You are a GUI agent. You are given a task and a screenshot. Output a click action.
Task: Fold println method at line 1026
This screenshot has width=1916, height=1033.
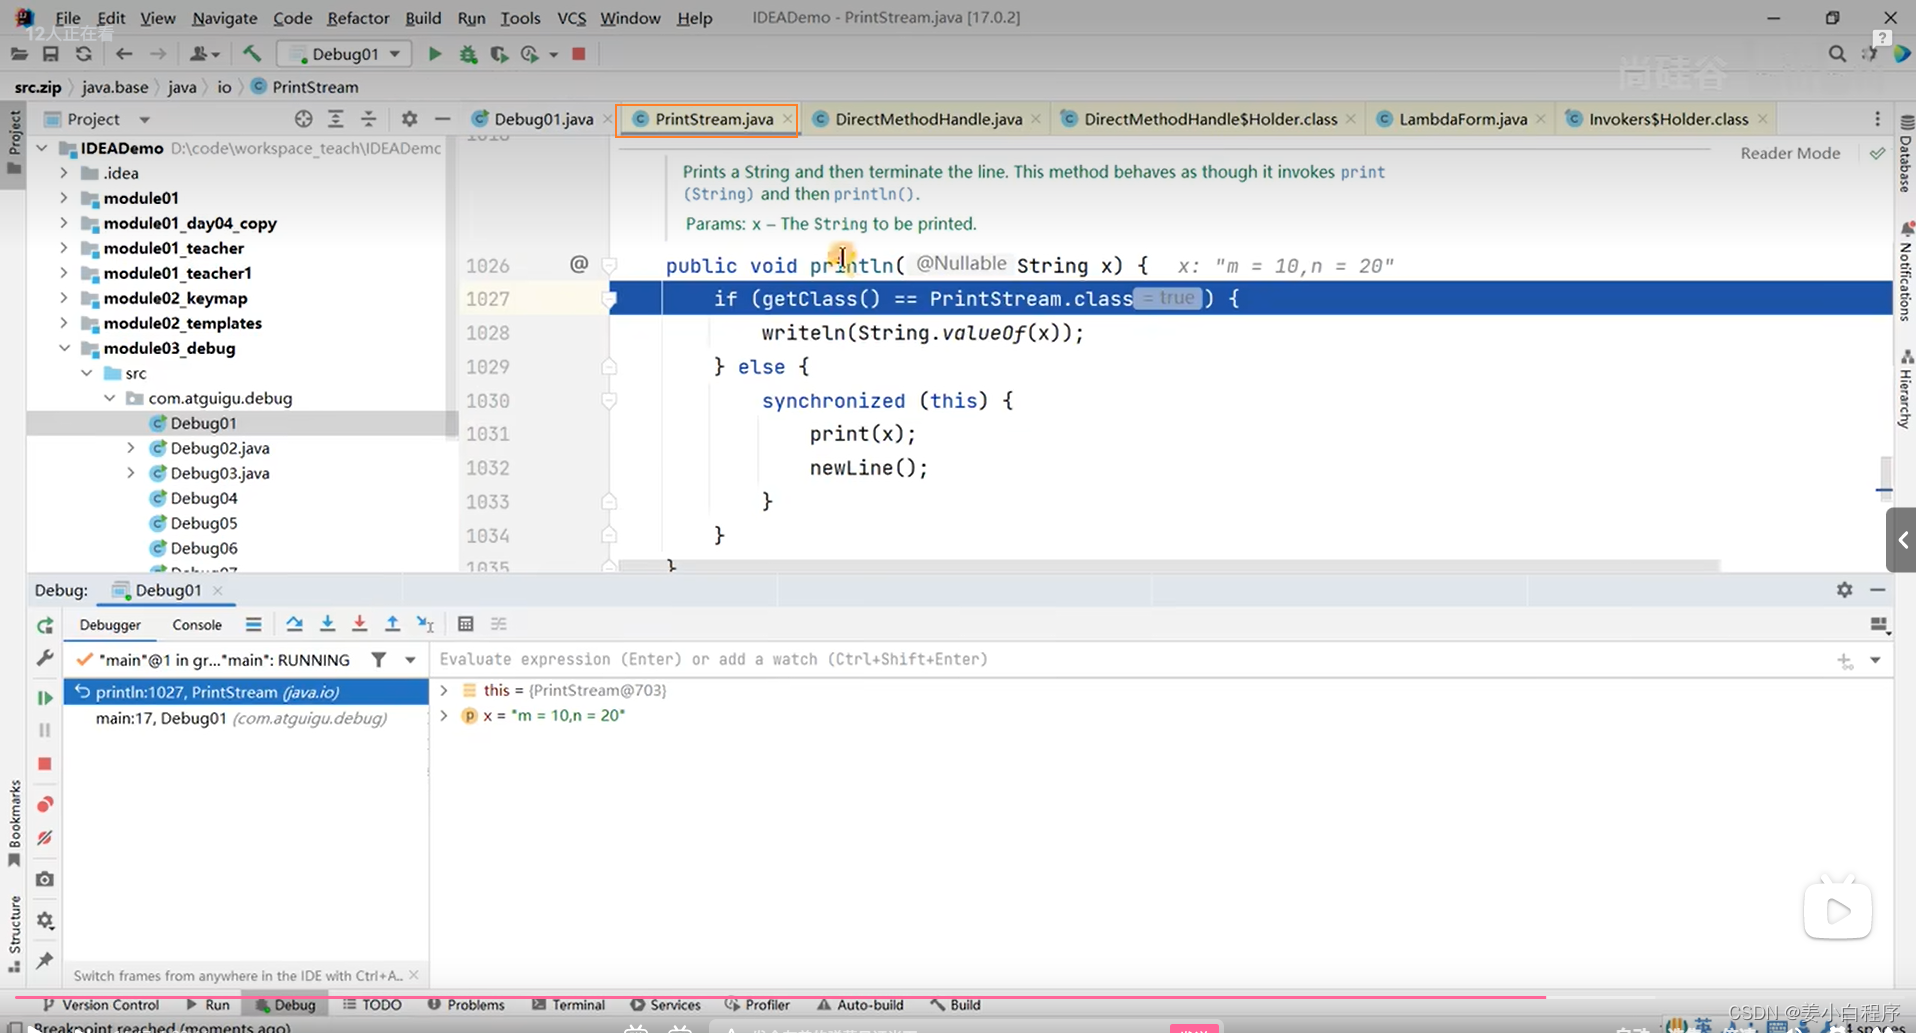pos(609,266)
